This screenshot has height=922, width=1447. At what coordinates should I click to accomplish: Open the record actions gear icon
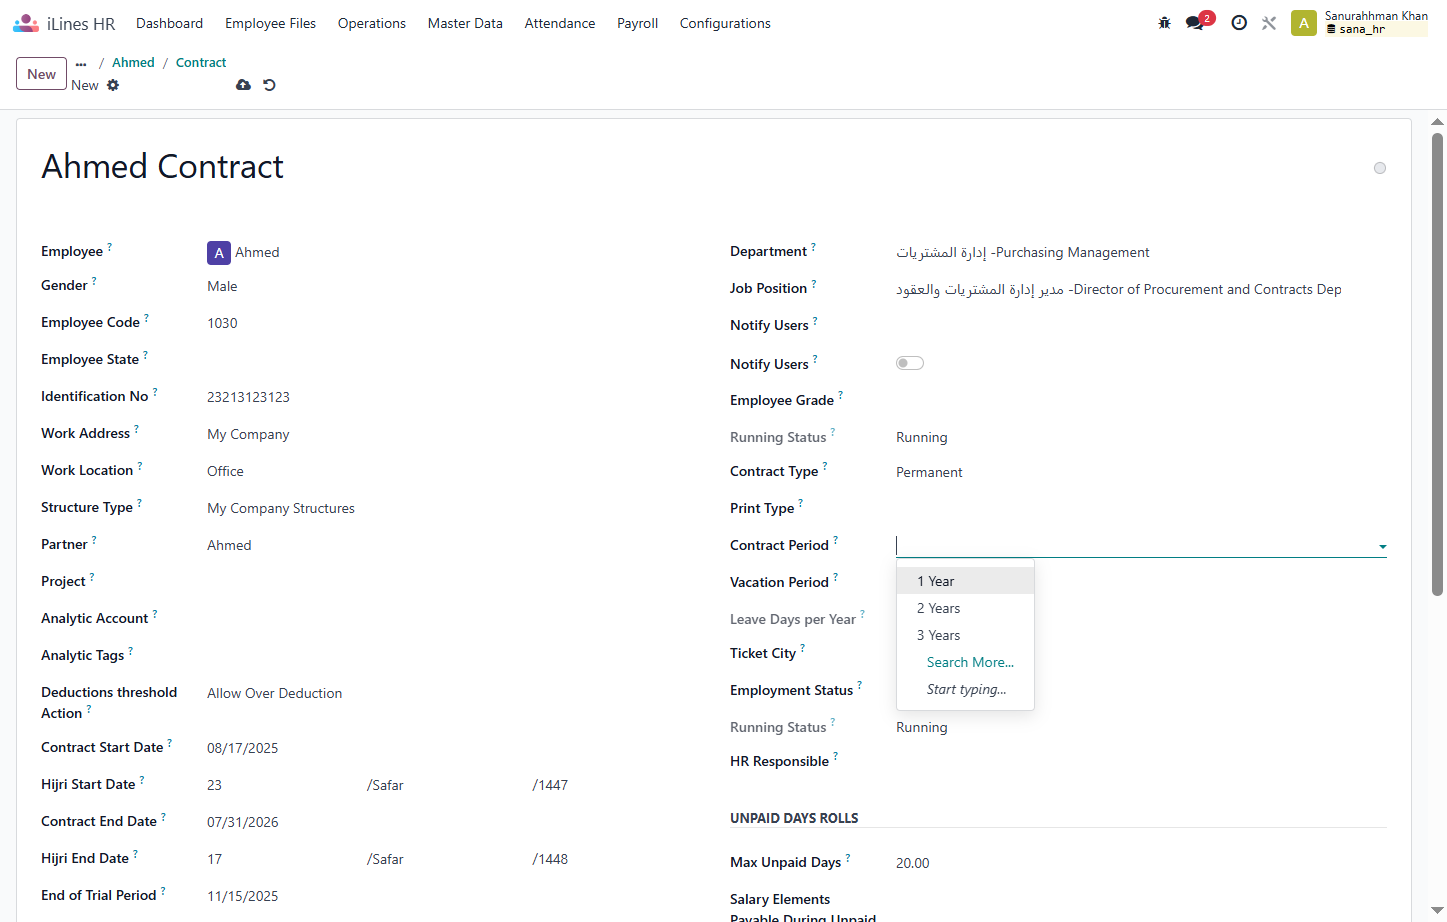pos(113,85)
